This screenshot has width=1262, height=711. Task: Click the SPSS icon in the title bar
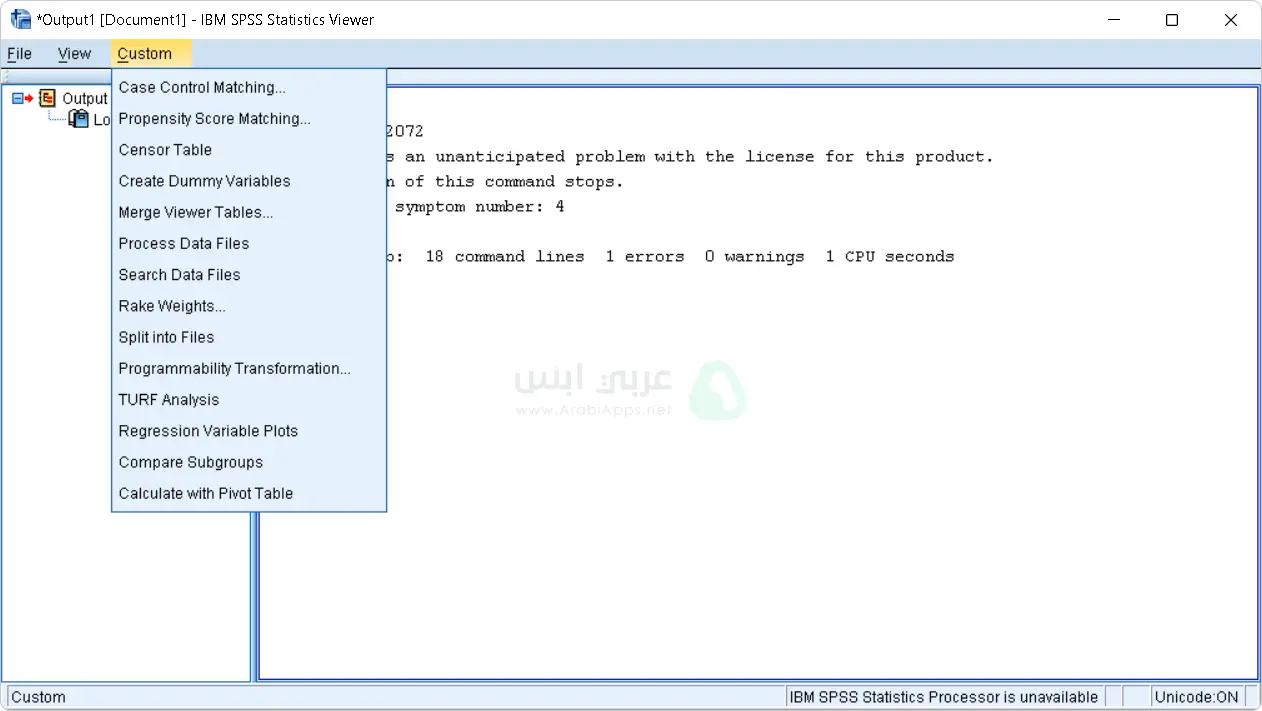click(x=17, y=19)
